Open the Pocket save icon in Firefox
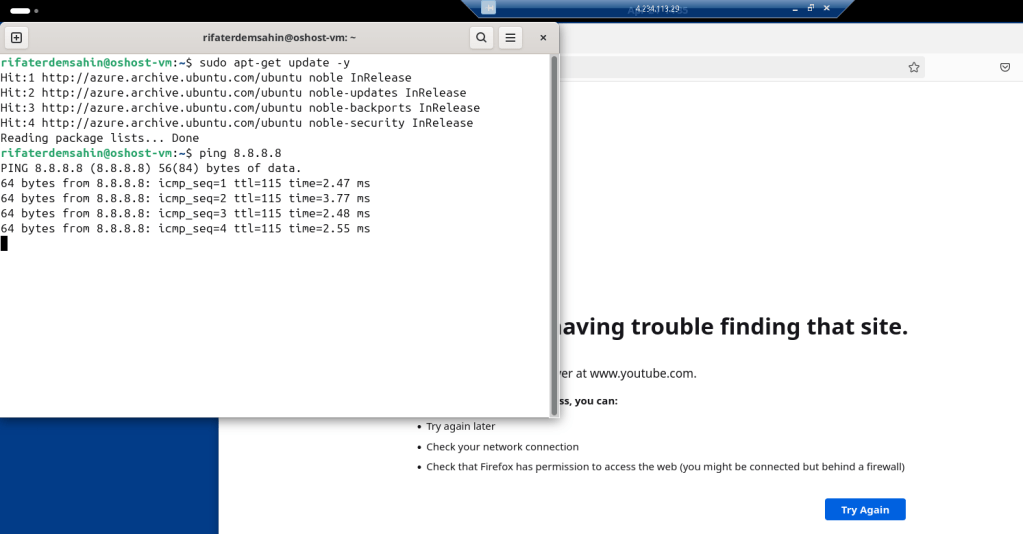The width and height of the screenshot is (1023, 534). (1005, 67)
